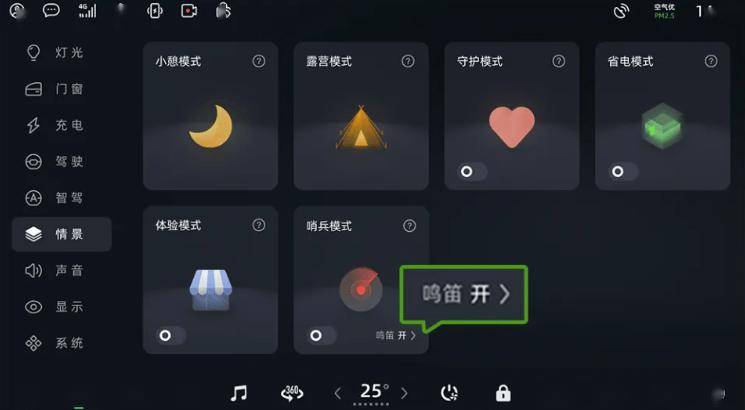This screenshot has height=410, width=745.
Task: Open the messages chat bubble icon
Action: tap(51, 10)
